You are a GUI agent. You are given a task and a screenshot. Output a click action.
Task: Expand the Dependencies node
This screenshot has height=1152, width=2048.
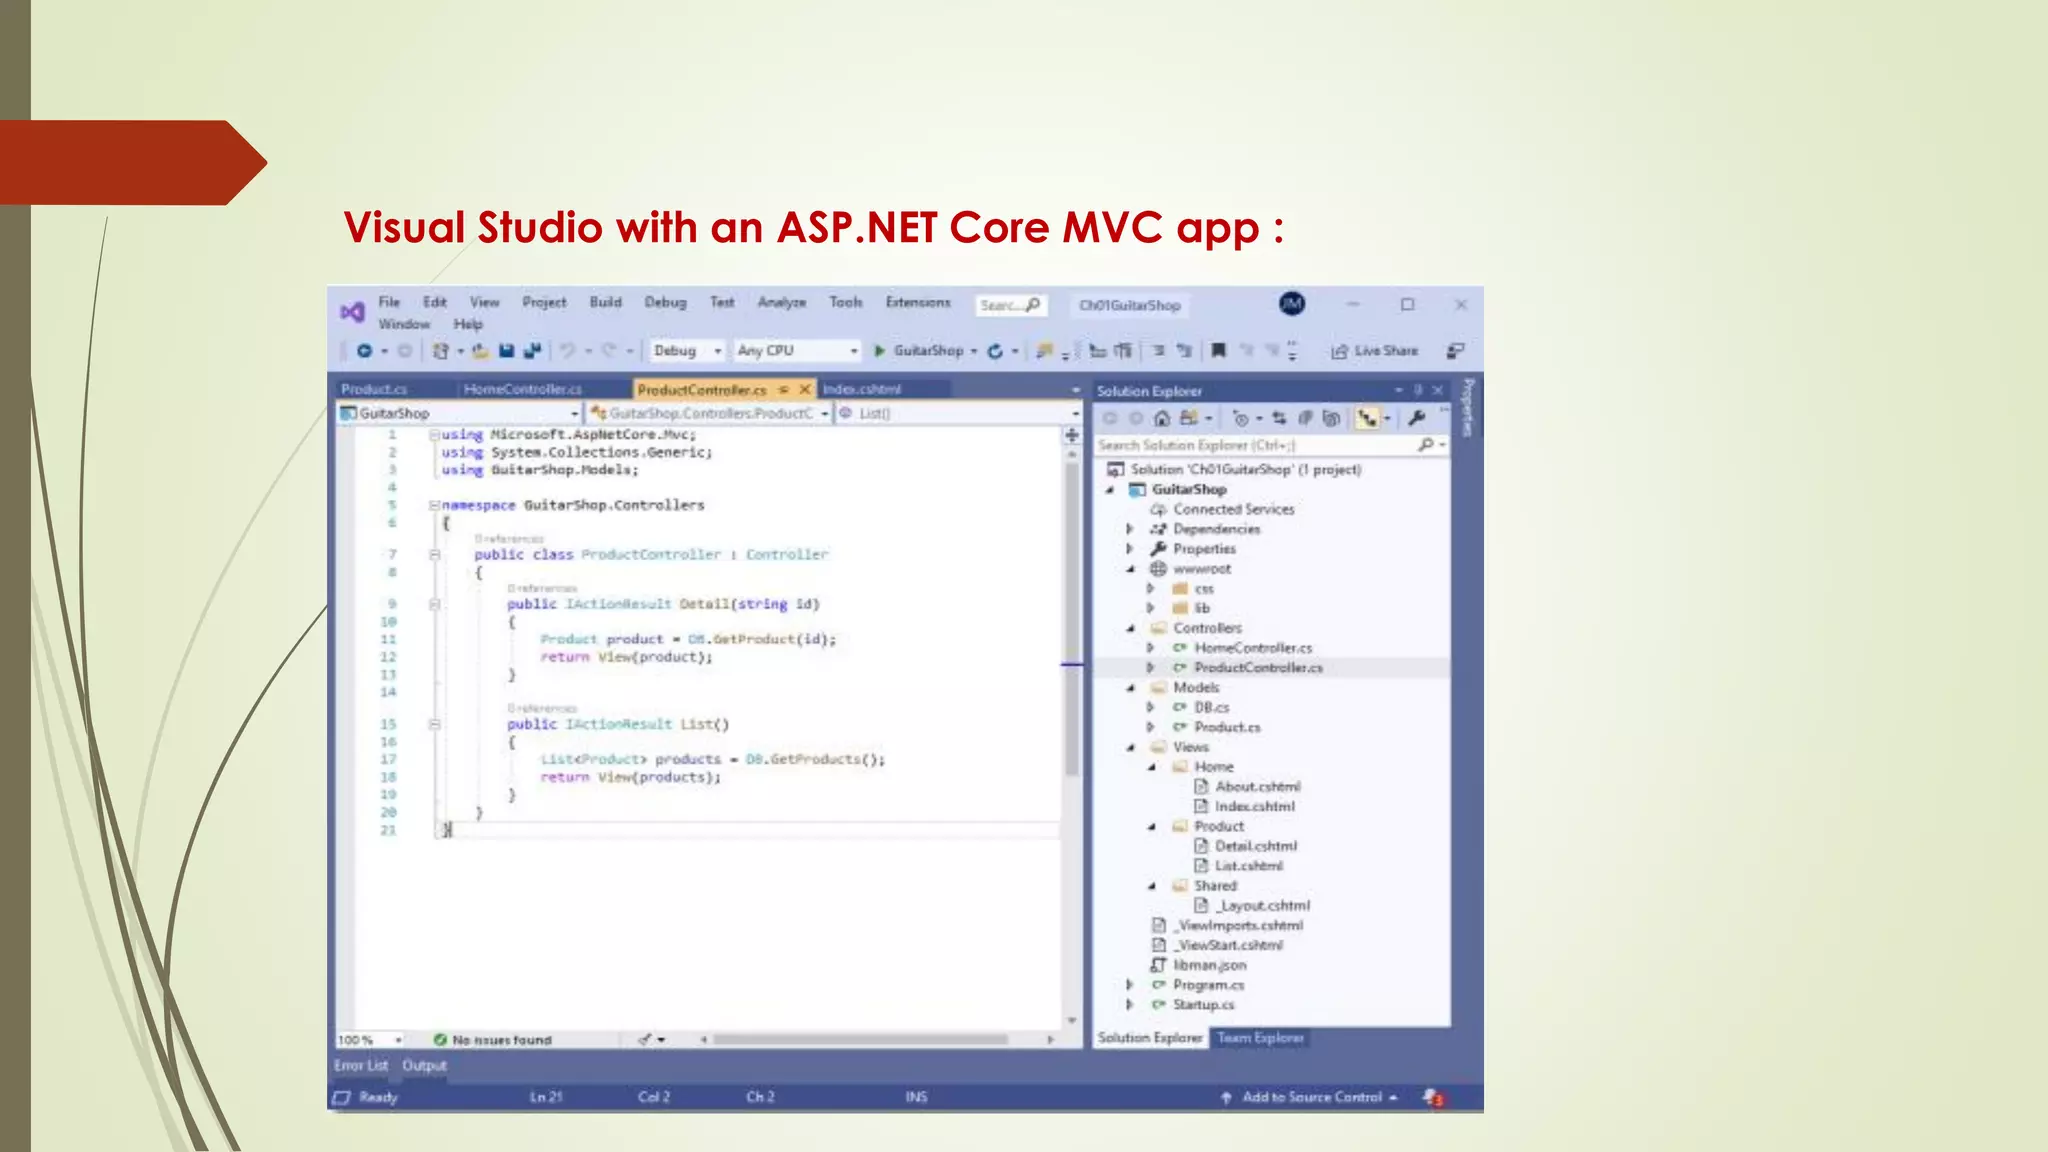pos(1130,529)
